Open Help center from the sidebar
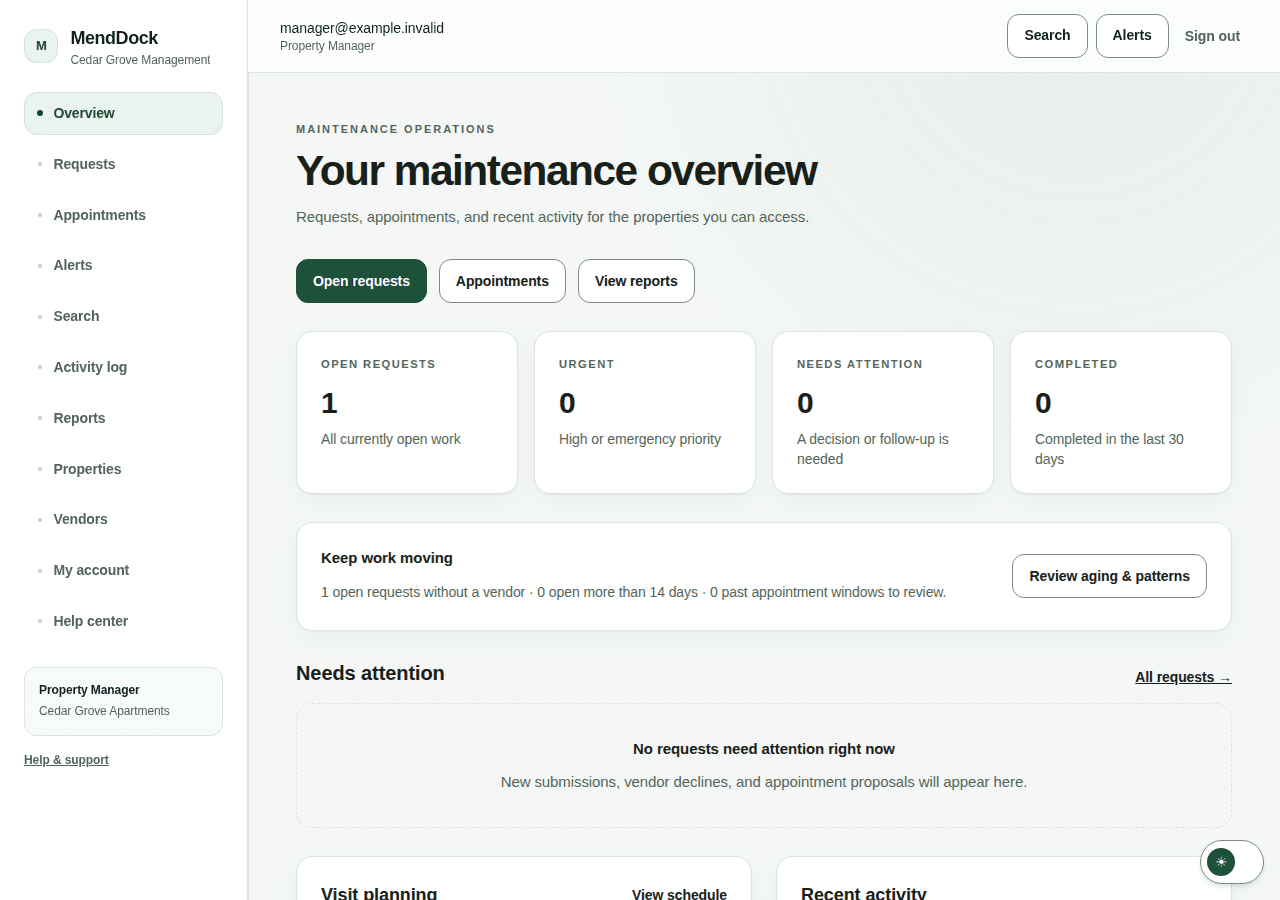Screen dimensions: 1280x900 click(123, 621)
